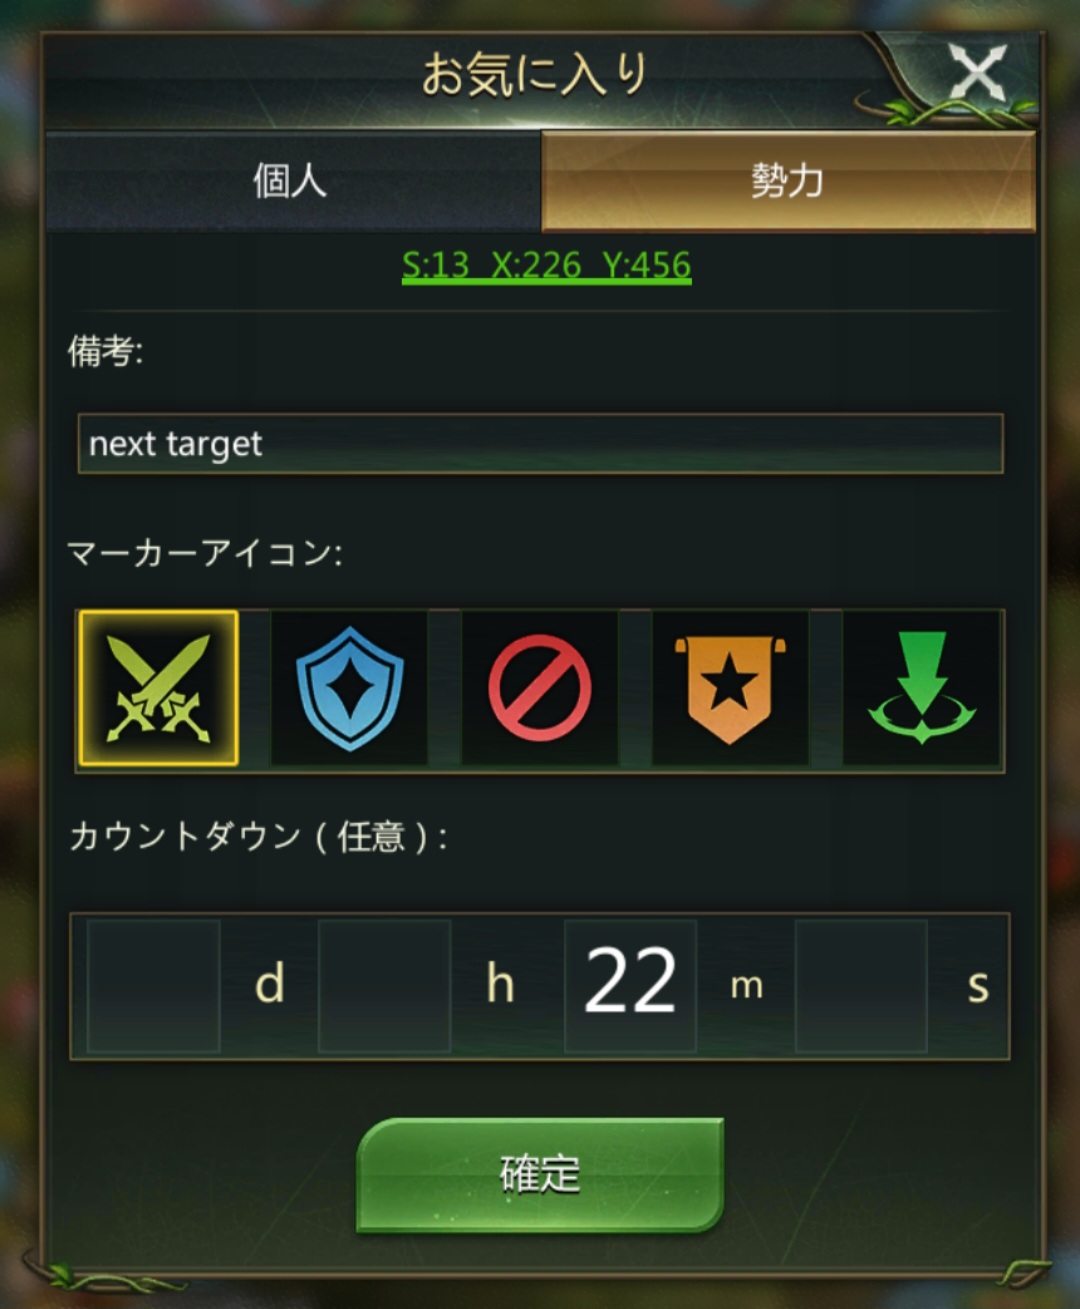Click the カウントダウン (任意) label
The width and height of the screenshot is (1080, 1309).
click(x=258, y=836)
